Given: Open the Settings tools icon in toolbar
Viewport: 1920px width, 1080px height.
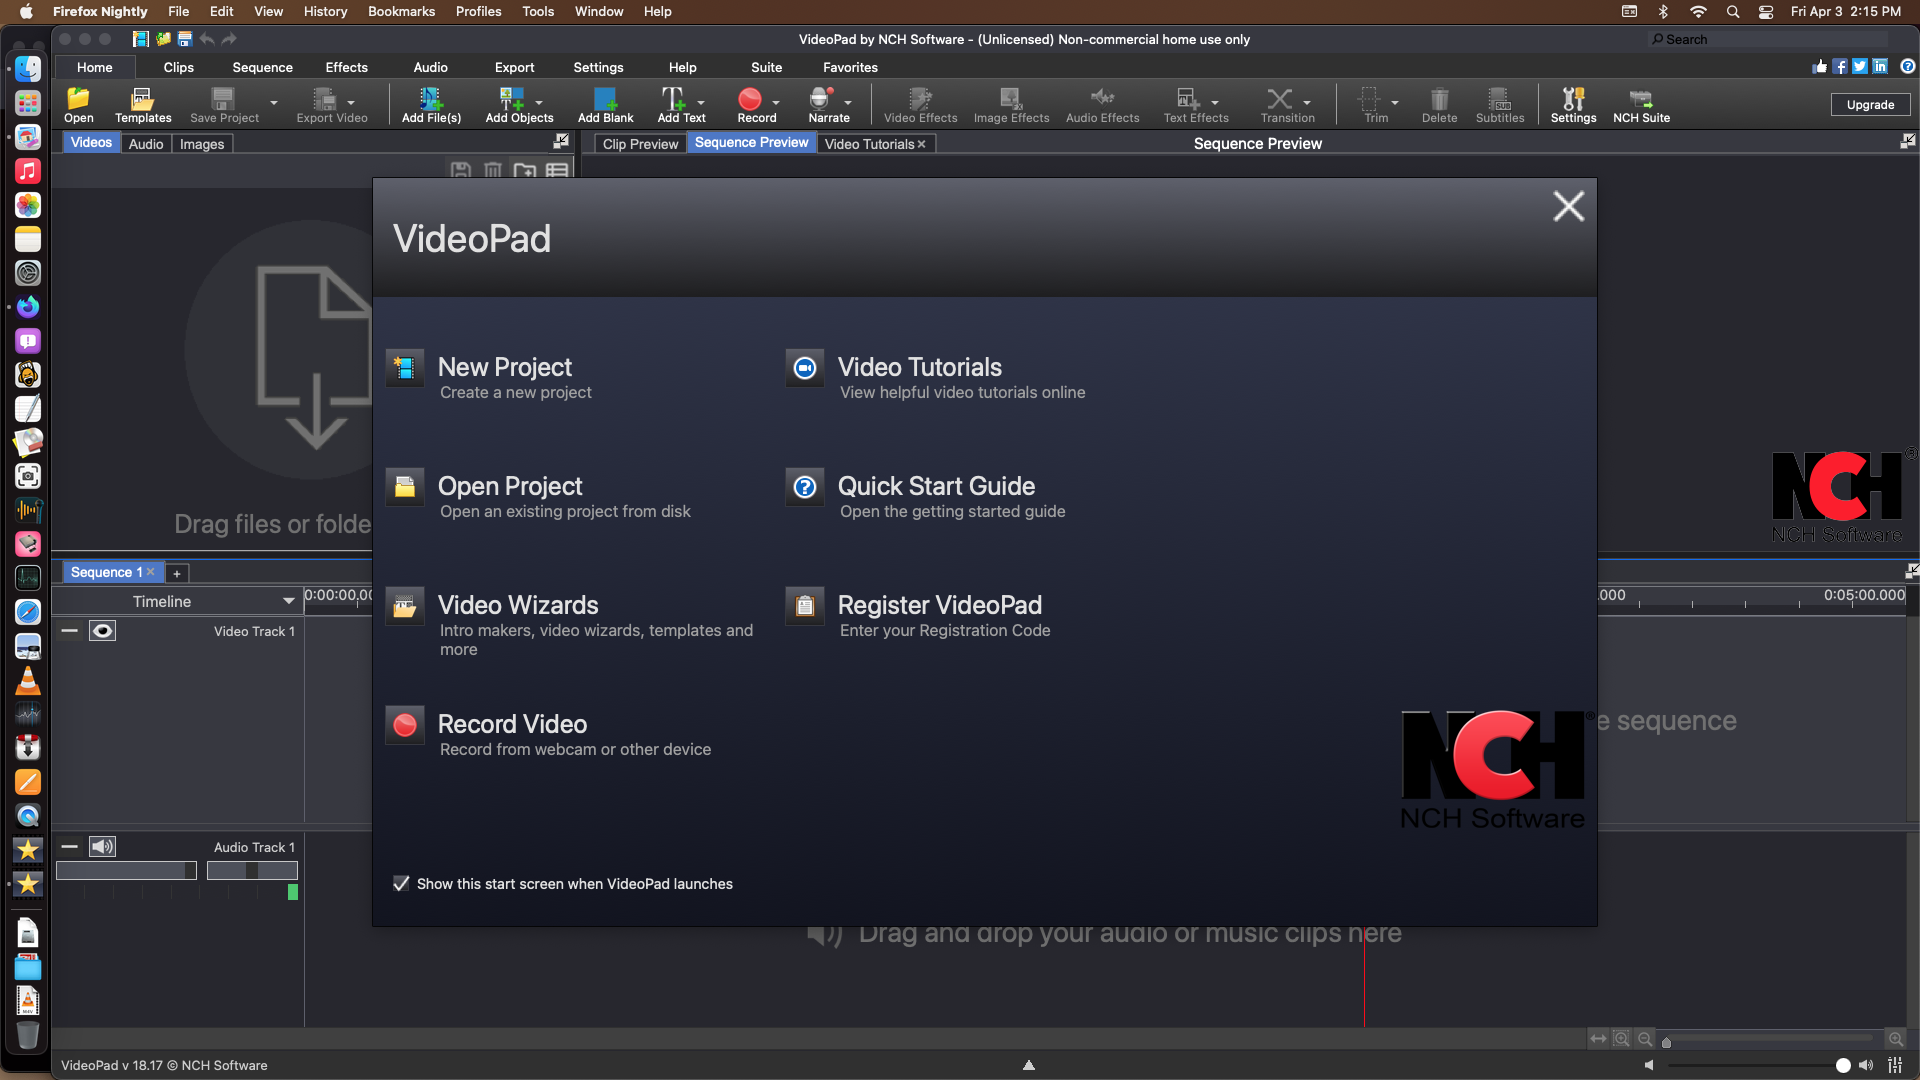Looking at the screenshot, I should pyautogui.click(x=1573, y=104).
